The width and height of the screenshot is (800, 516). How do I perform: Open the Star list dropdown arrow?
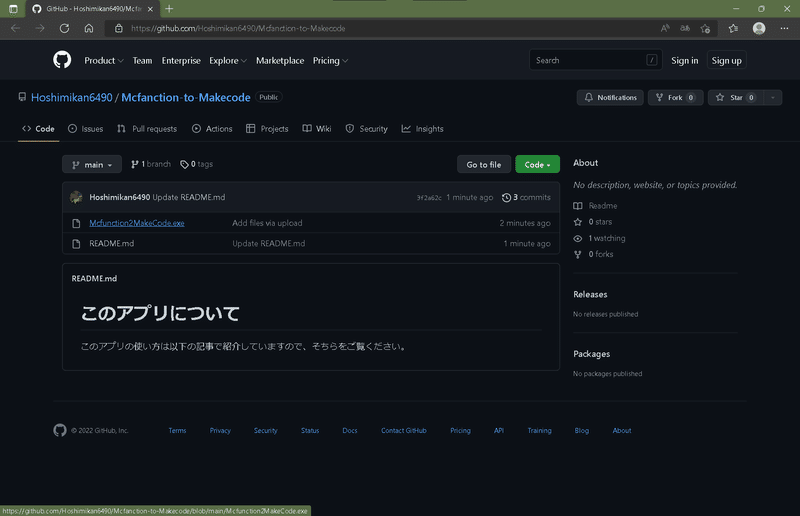click(772, 97)
